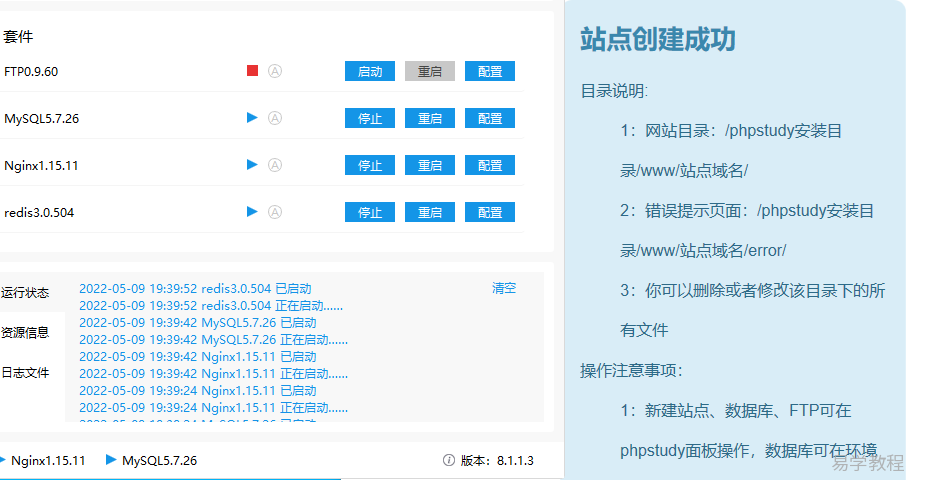This screenshot has width=951, height=480.
Task: Select MySQL5.7.26 suite name in list
Action: click(41, 118)
